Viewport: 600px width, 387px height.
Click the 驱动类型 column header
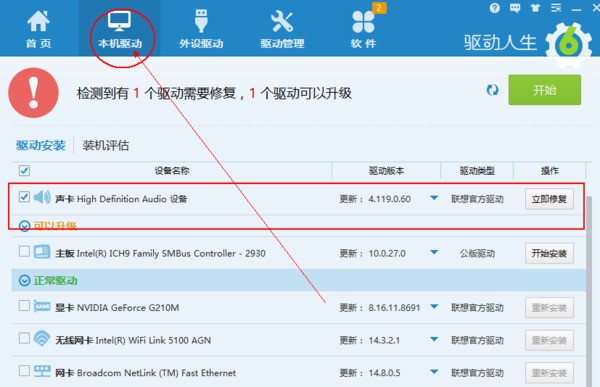tap(477, 171)
